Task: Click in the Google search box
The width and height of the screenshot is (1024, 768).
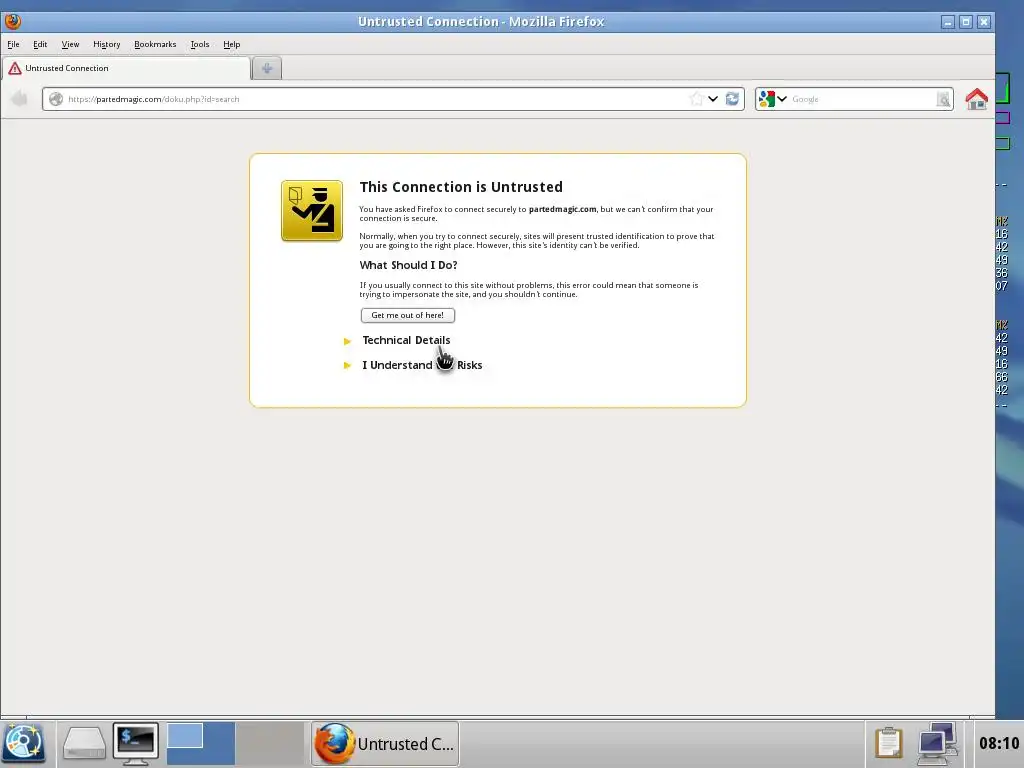Action: click(862, 99)
